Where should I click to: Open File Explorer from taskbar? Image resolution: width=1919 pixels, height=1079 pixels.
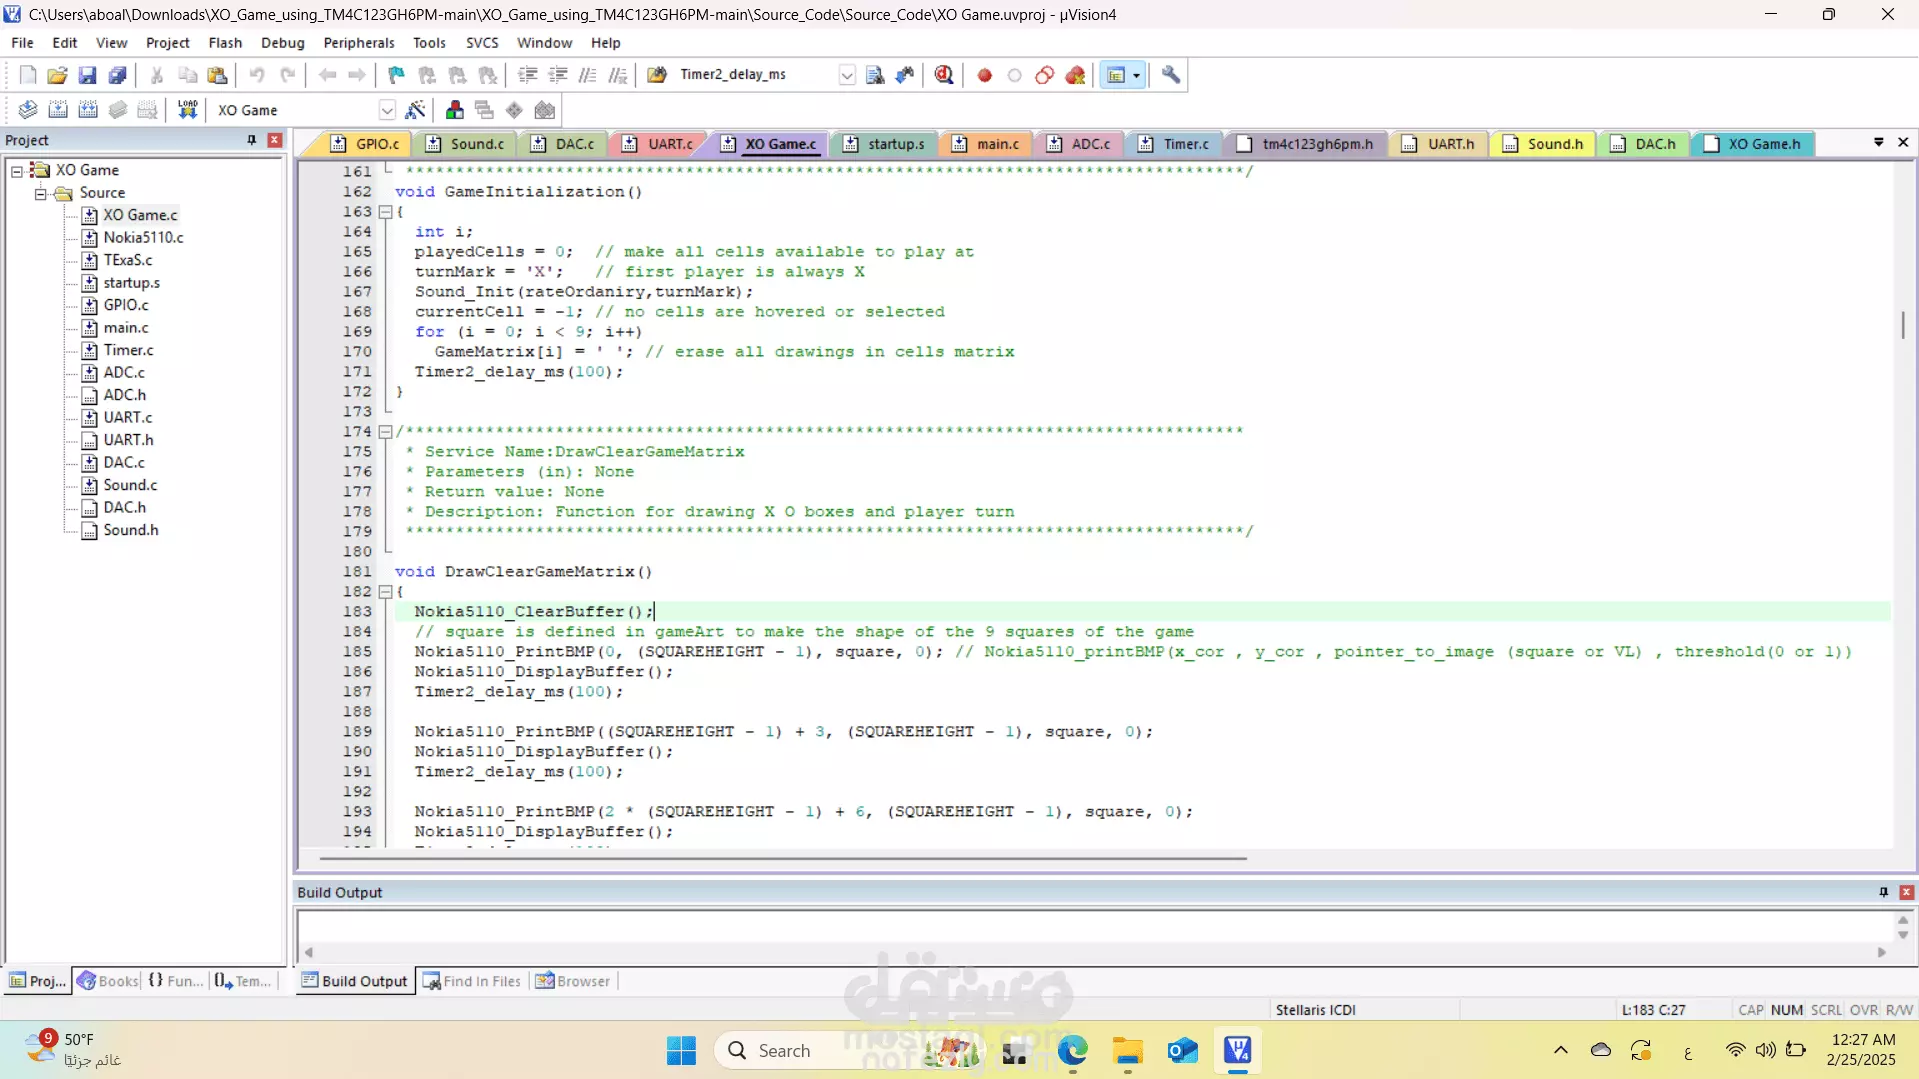tap(1127, 1051)
